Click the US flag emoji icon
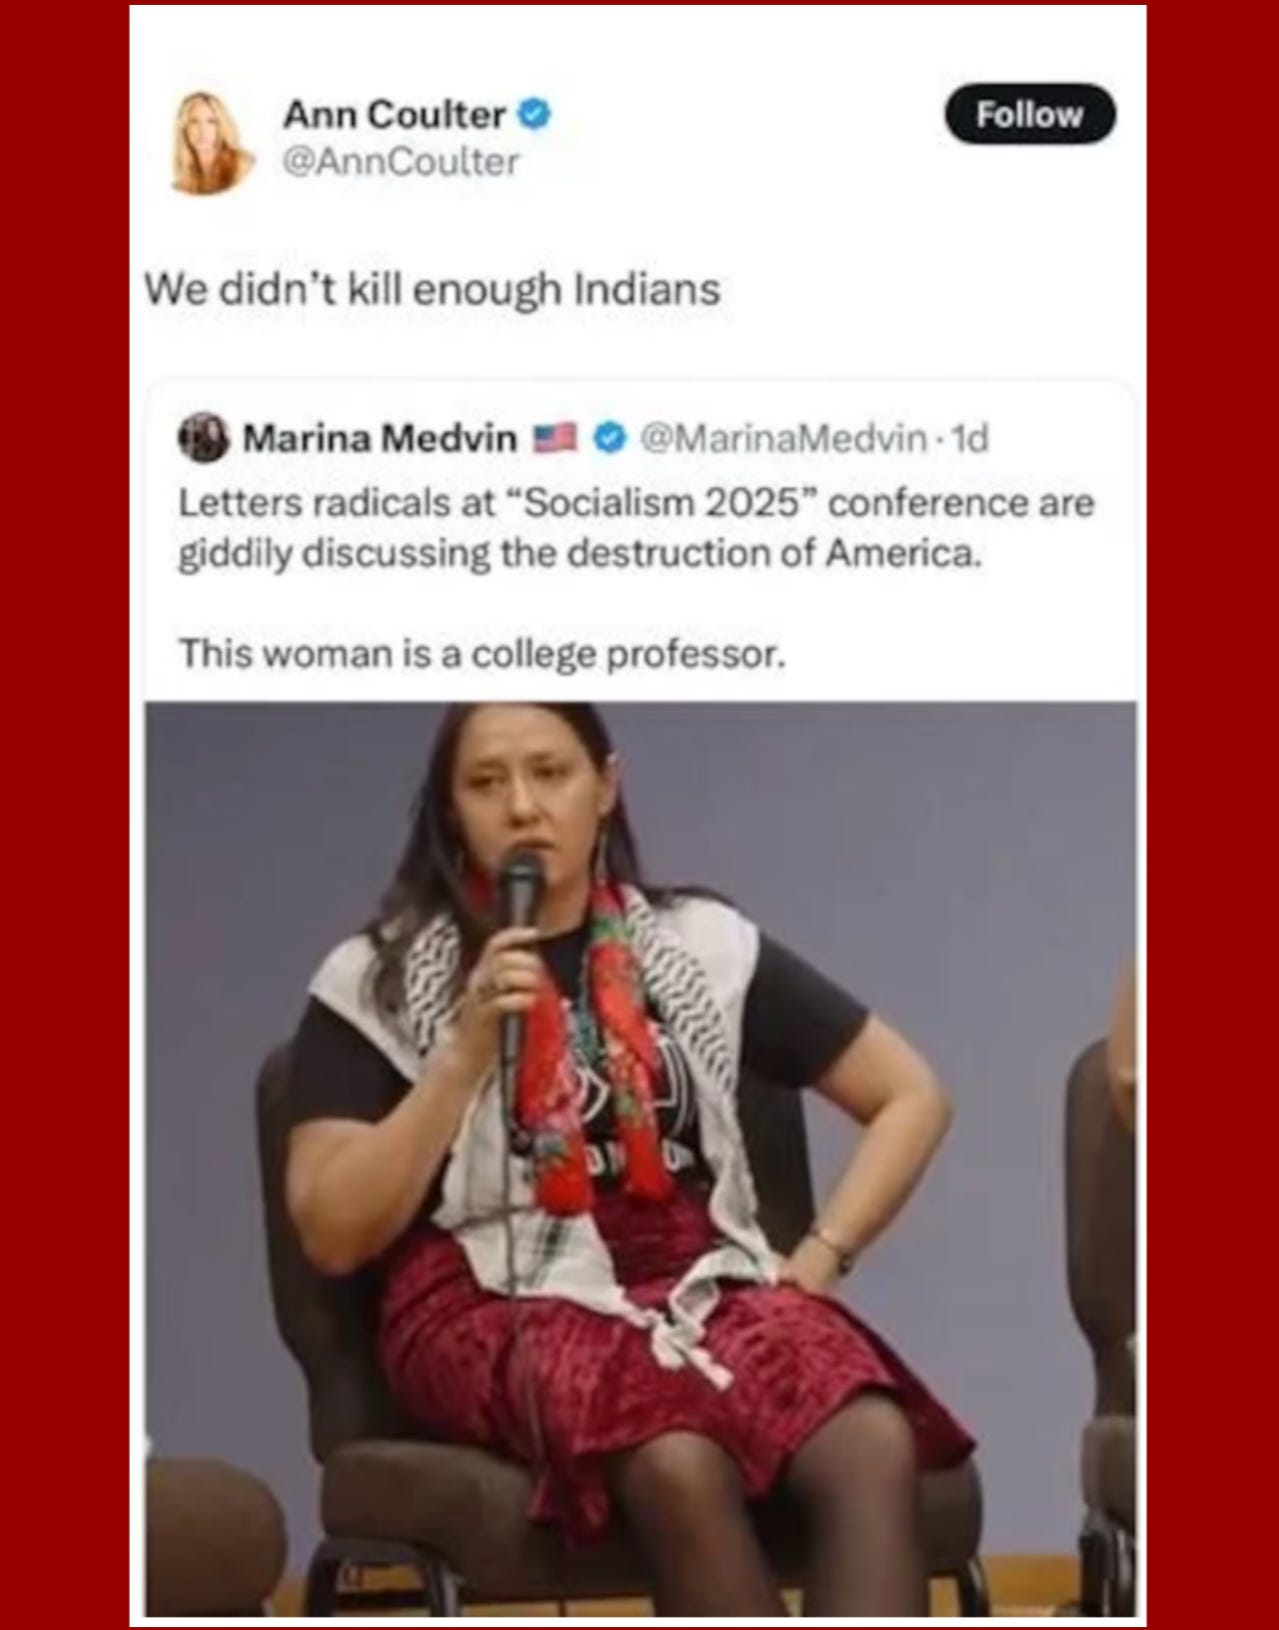 555,437
